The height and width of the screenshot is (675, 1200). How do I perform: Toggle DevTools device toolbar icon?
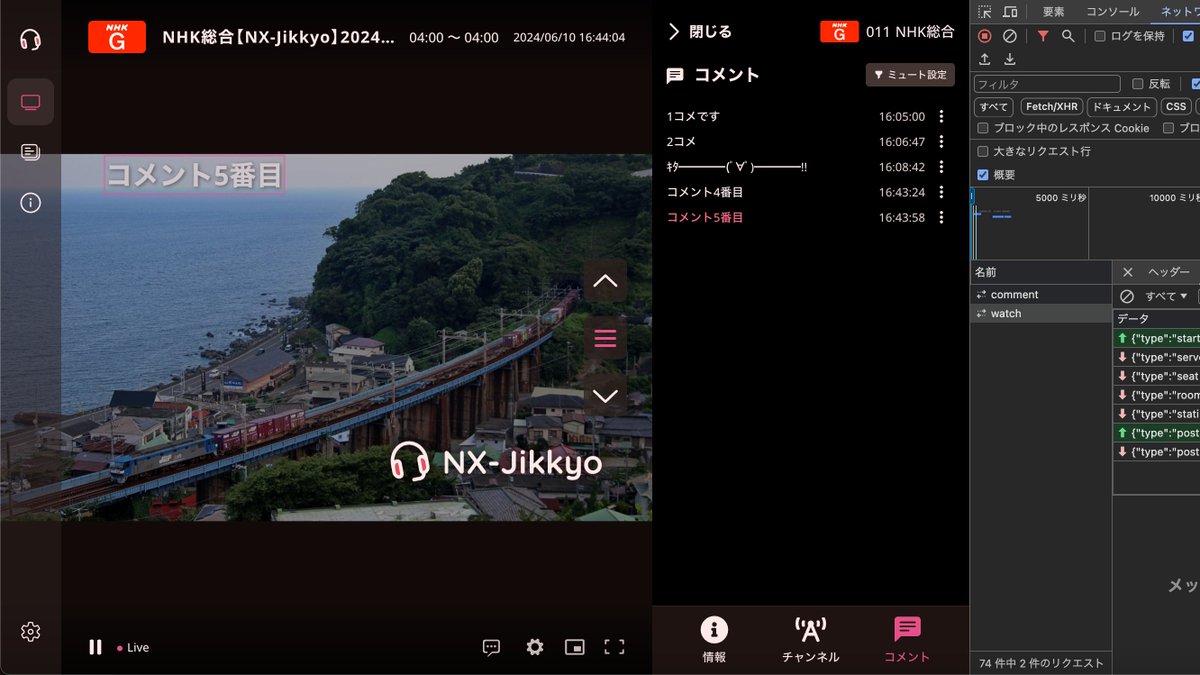pos(1010,12)
